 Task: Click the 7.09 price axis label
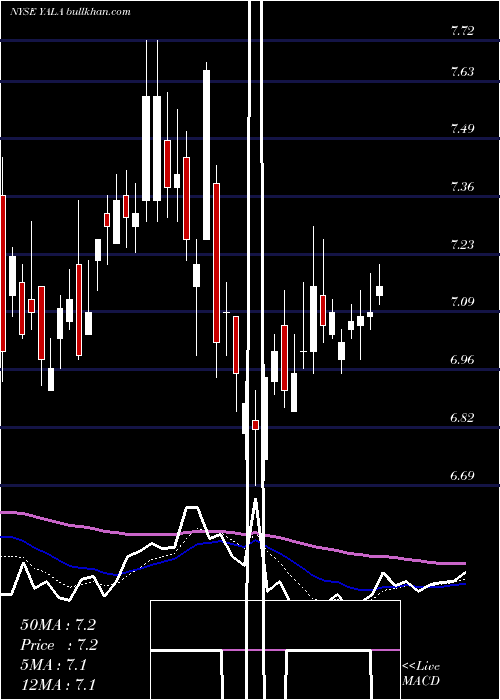tap(462, 301)
